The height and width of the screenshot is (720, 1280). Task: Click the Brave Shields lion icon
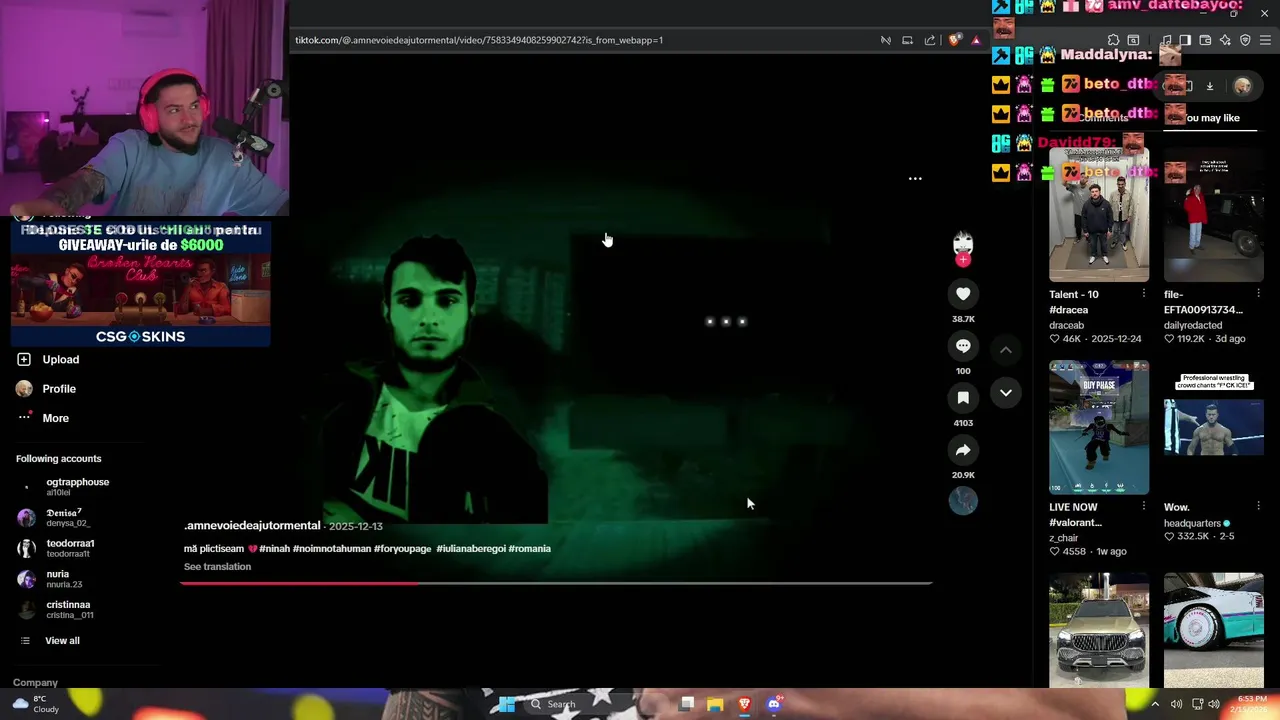[954, 40]
